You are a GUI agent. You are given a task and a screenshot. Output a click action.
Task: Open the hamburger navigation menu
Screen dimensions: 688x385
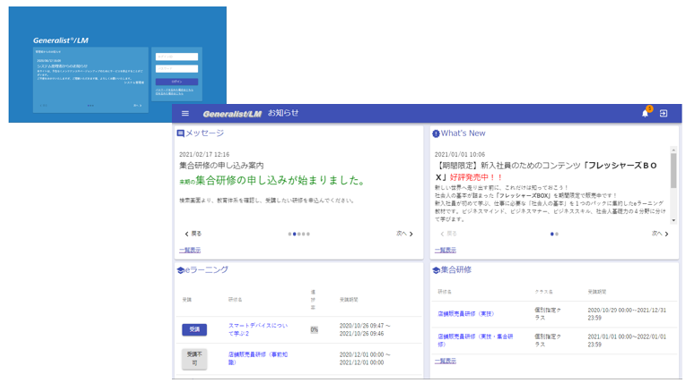tap(185, 113)
